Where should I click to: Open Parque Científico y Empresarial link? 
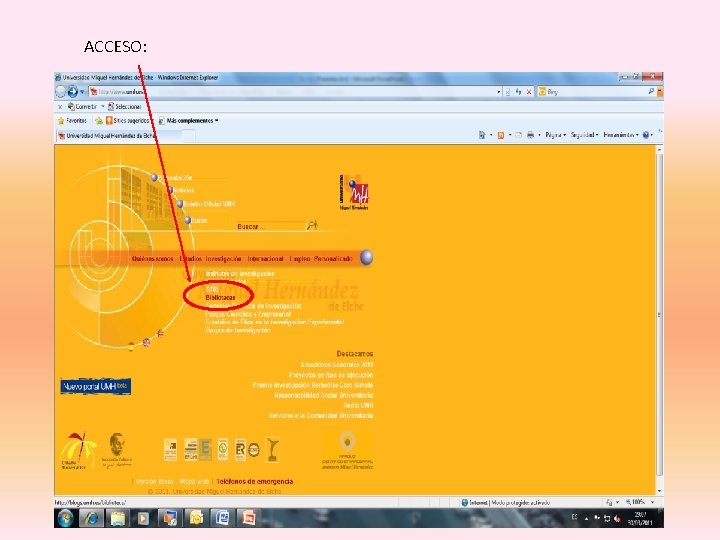tap(248, 314)
